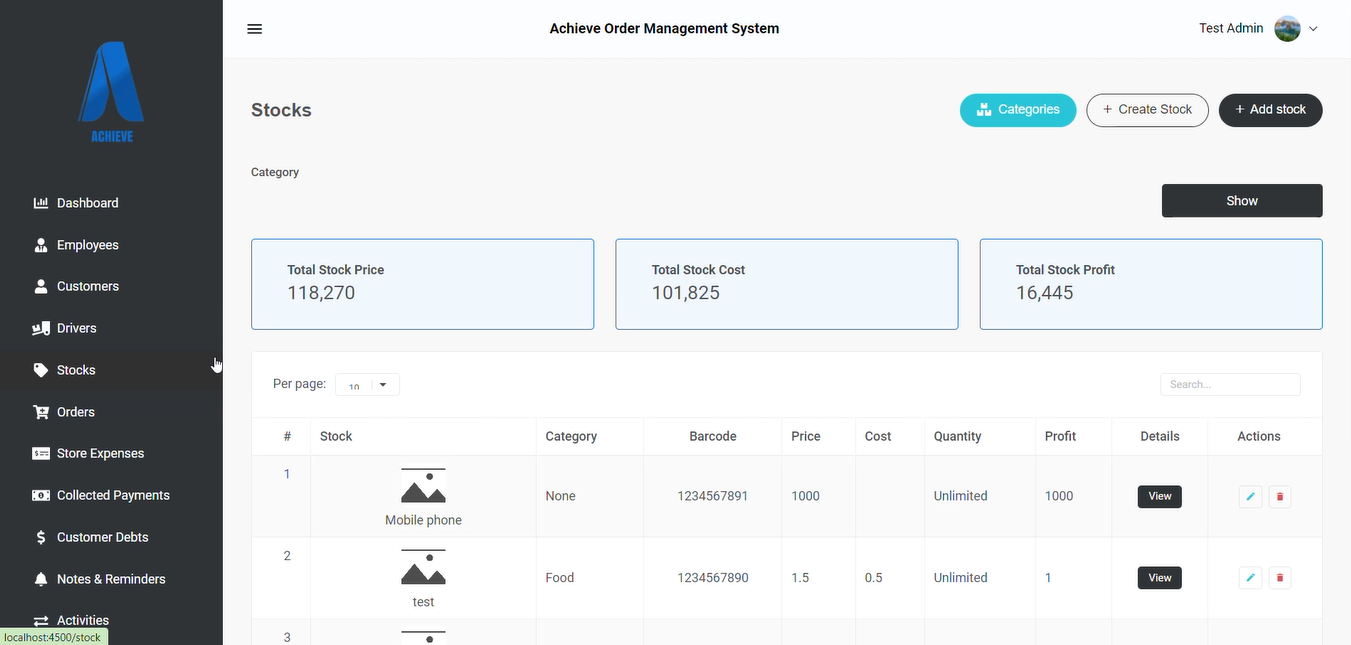View details of test stock
The width and height of the screenshot is (1351, 645).
pos(1159,578)
